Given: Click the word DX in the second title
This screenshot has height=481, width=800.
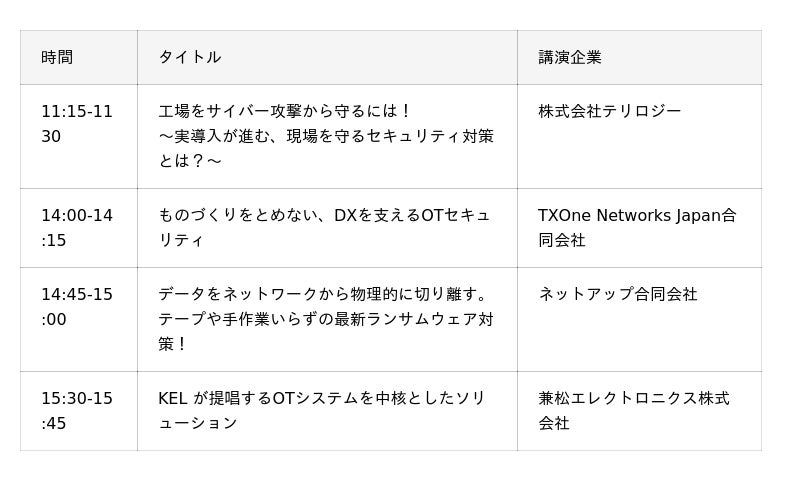Looking at the screenshot, I should [345, 215].
